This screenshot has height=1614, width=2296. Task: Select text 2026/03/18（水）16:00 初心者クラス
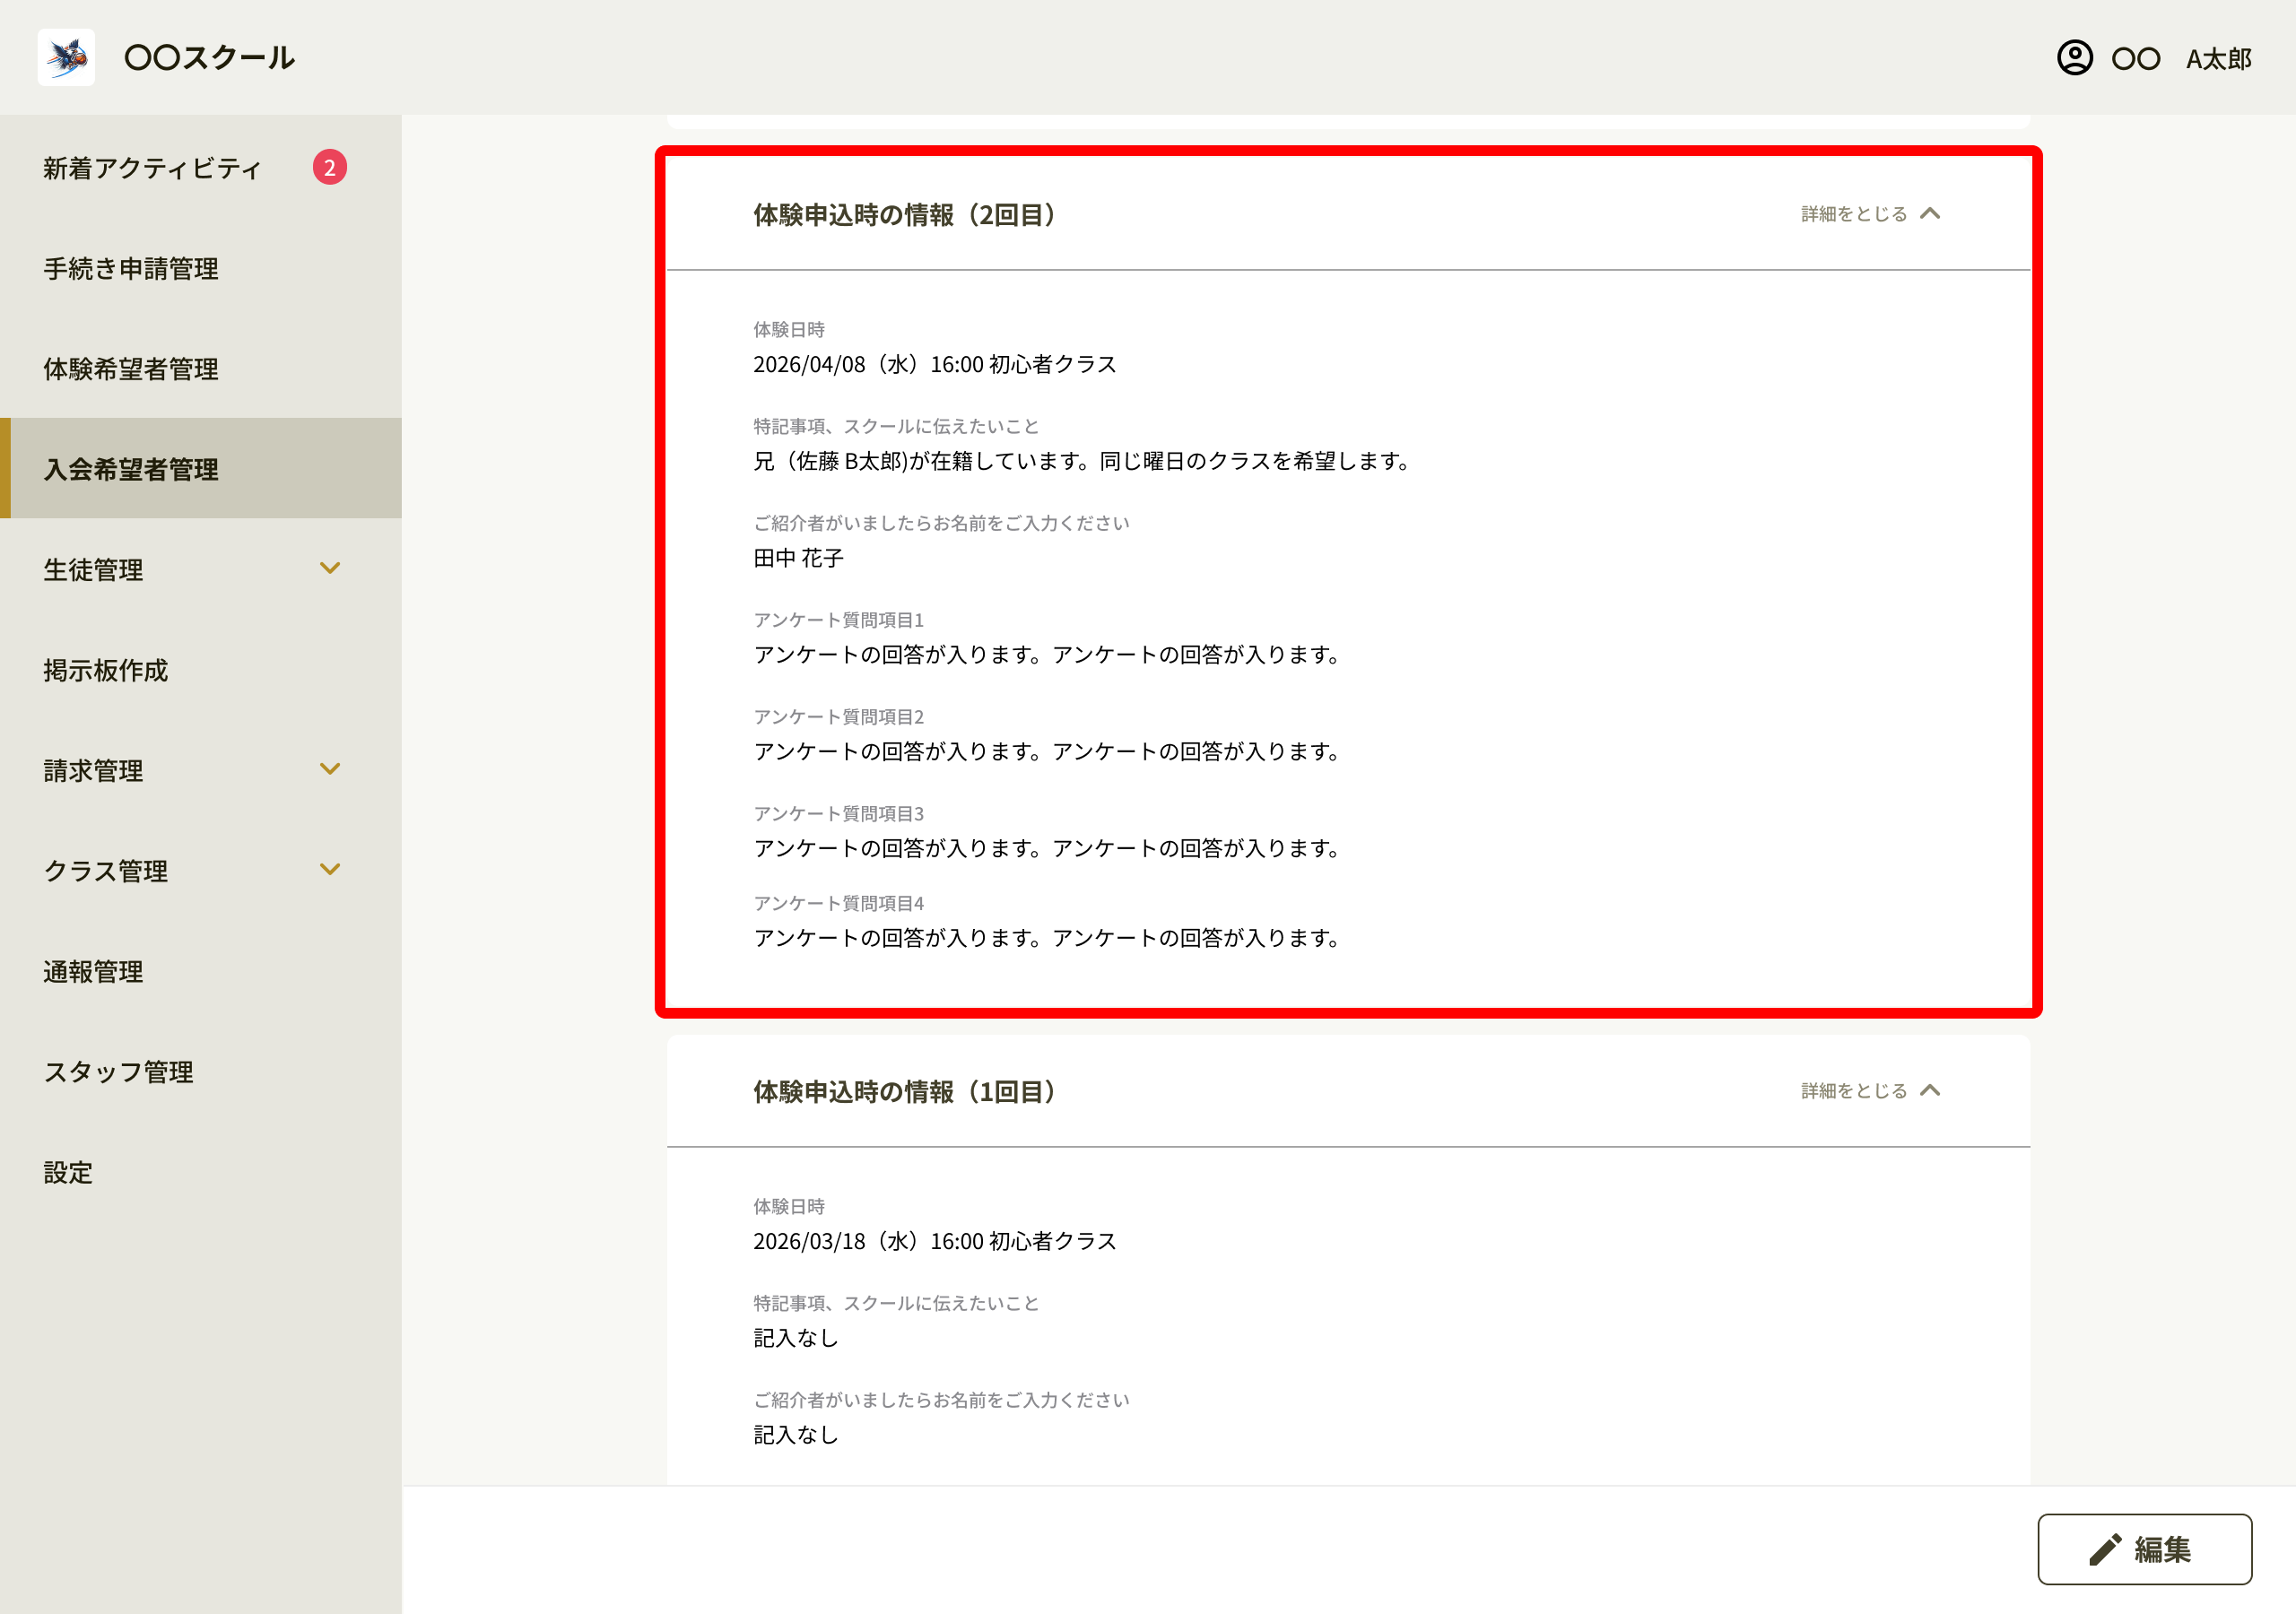pos(935,1242)
